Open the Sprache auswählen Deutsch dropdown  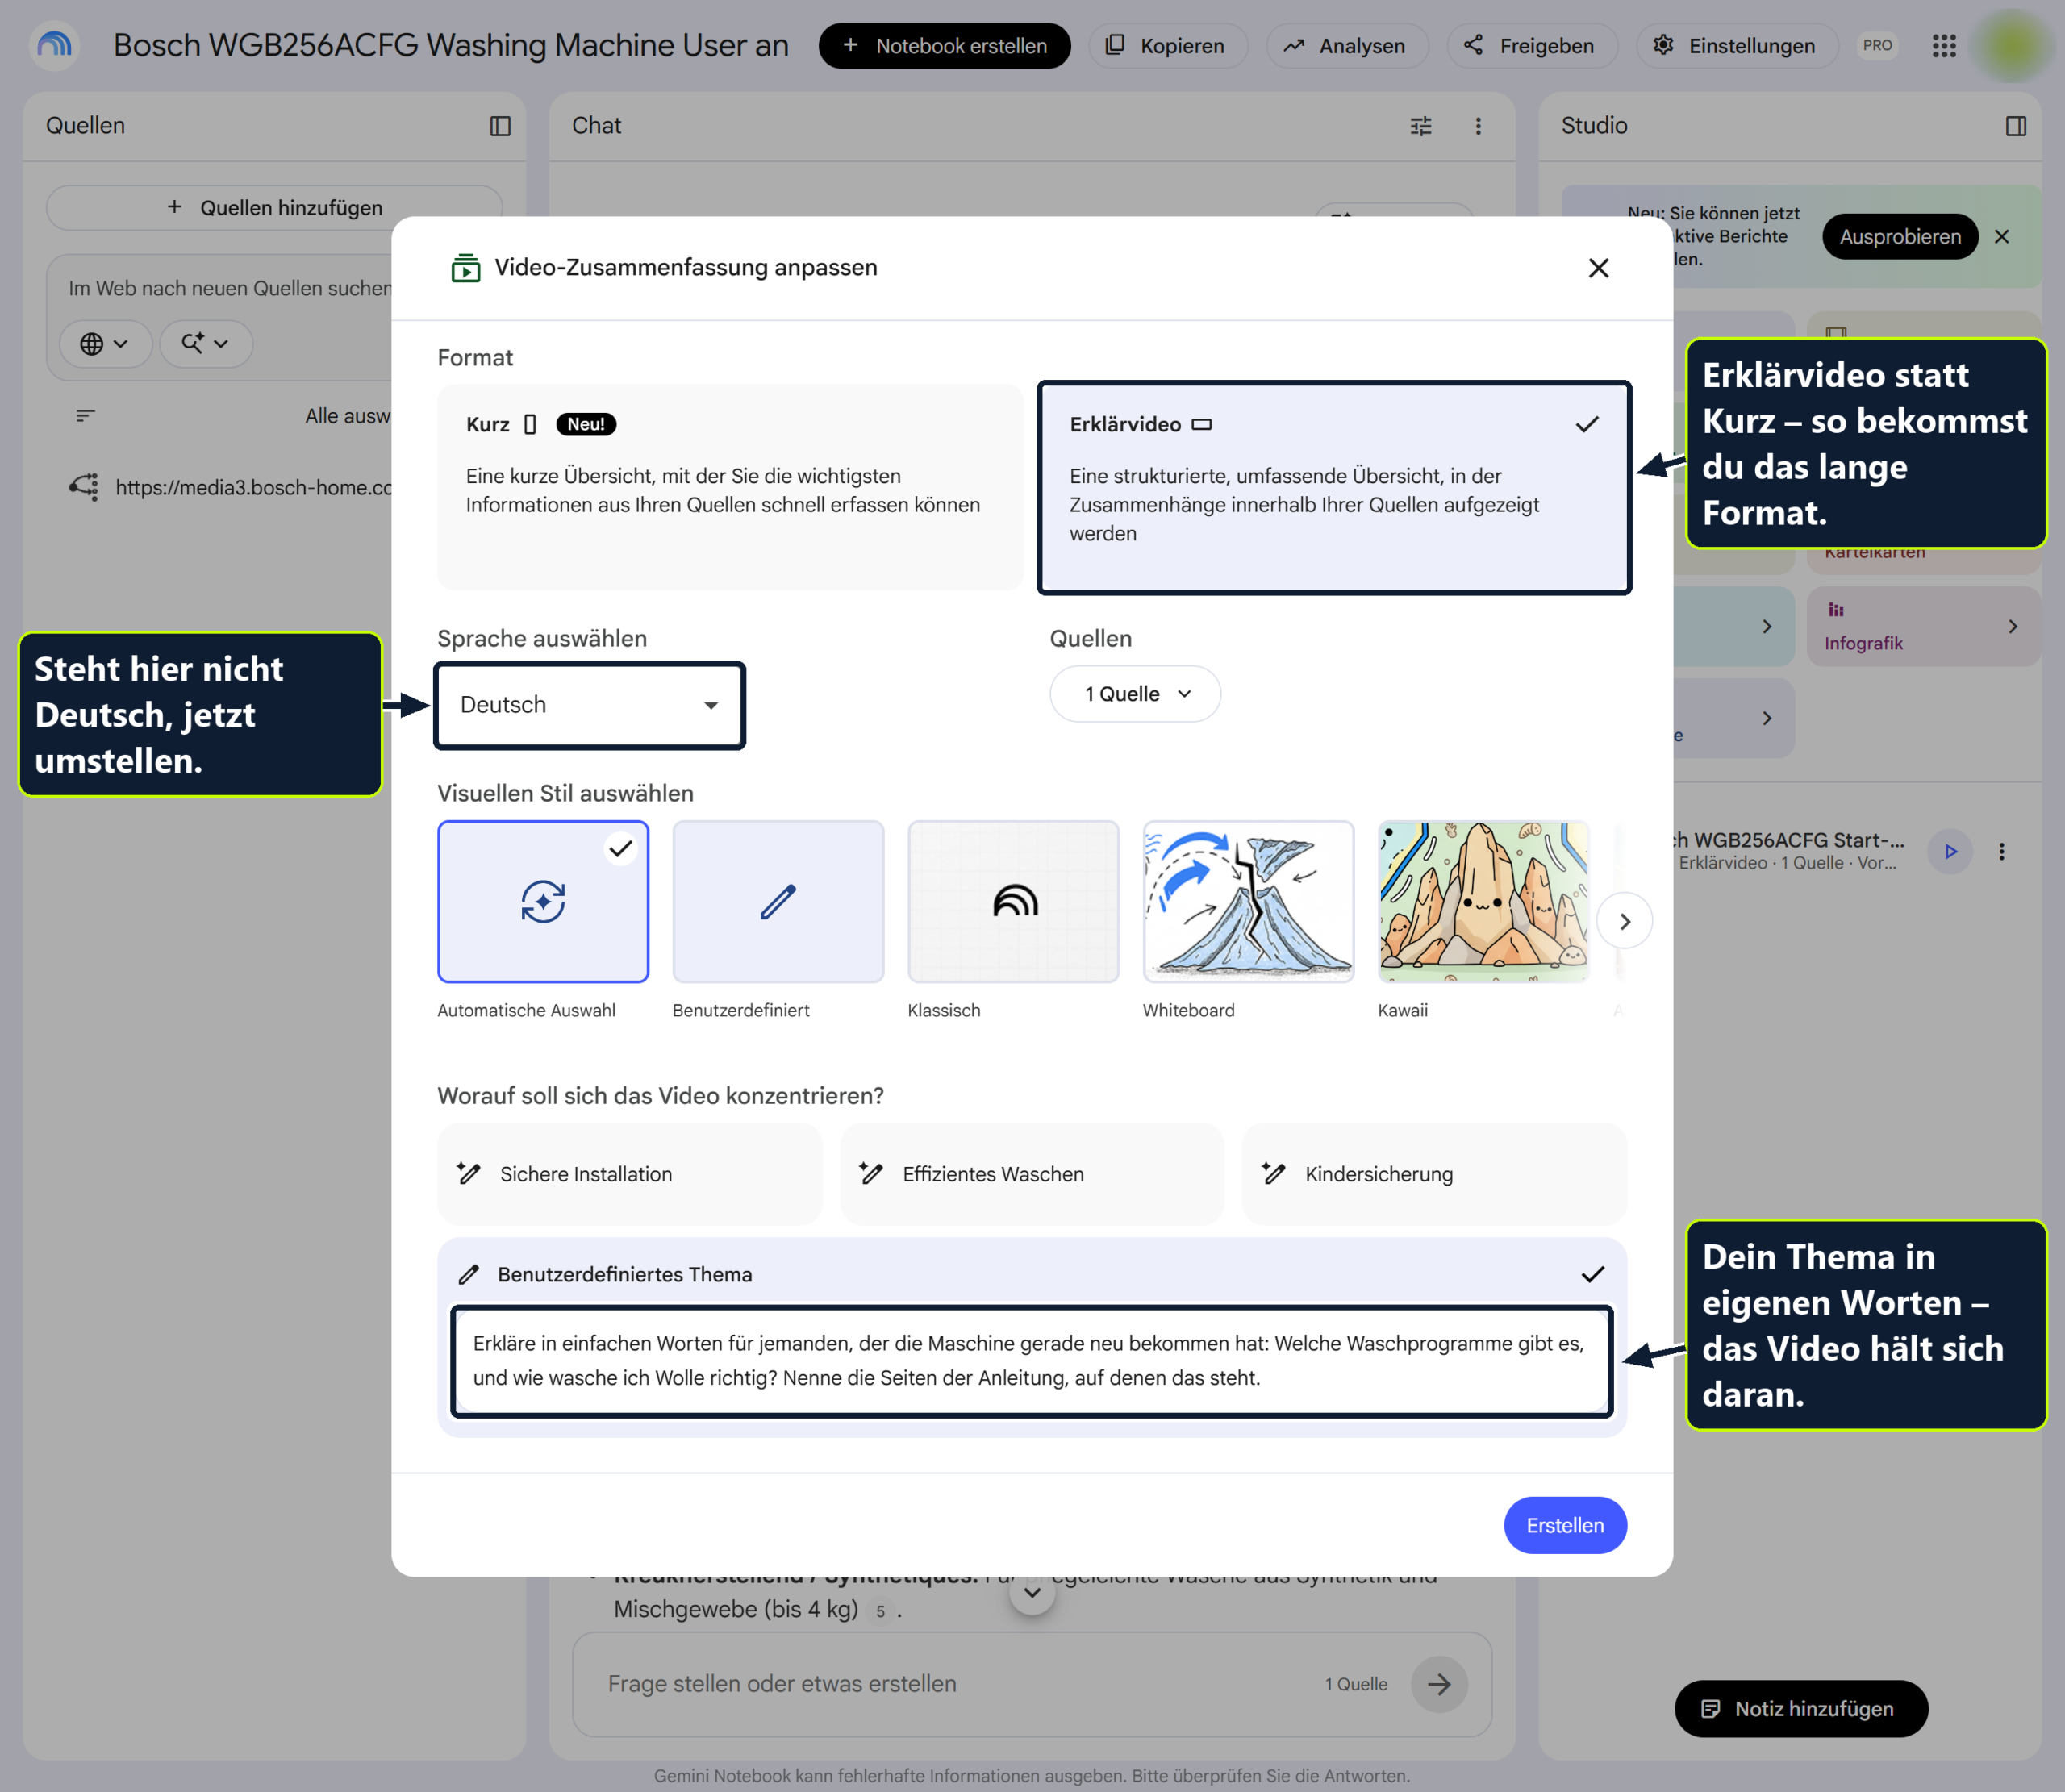point(590,705)
